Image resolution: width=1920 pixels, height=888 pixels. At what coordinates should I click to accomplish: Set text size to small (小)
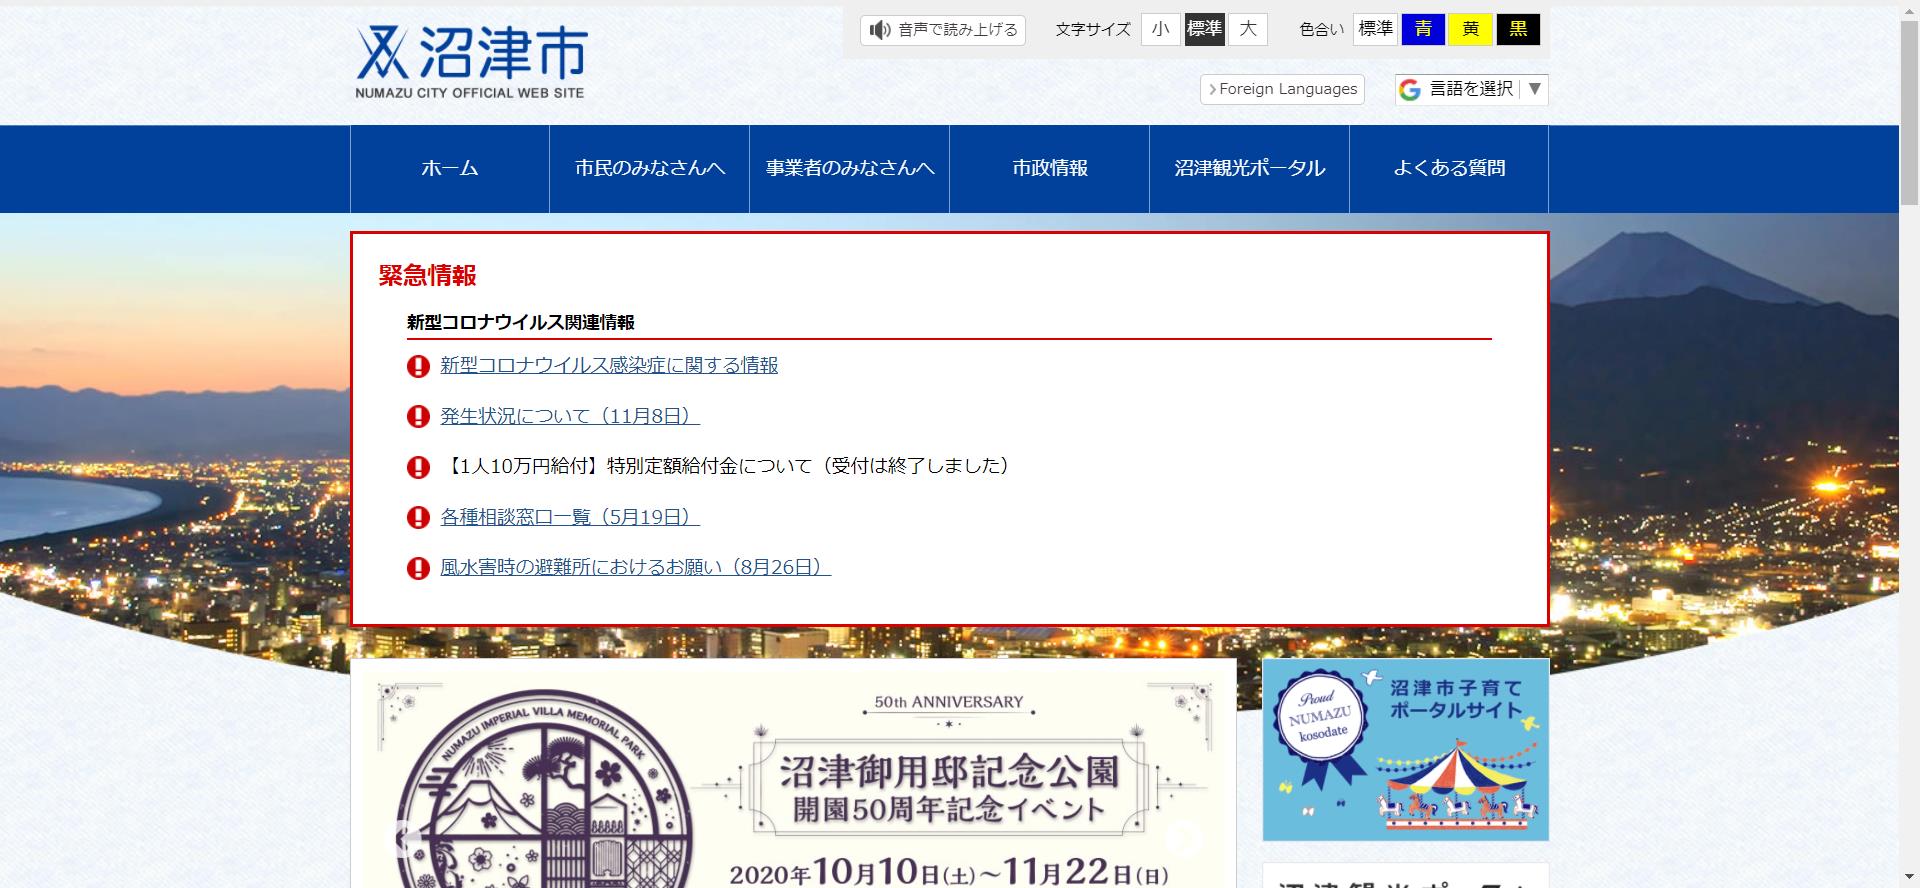tap(1160, 29)
